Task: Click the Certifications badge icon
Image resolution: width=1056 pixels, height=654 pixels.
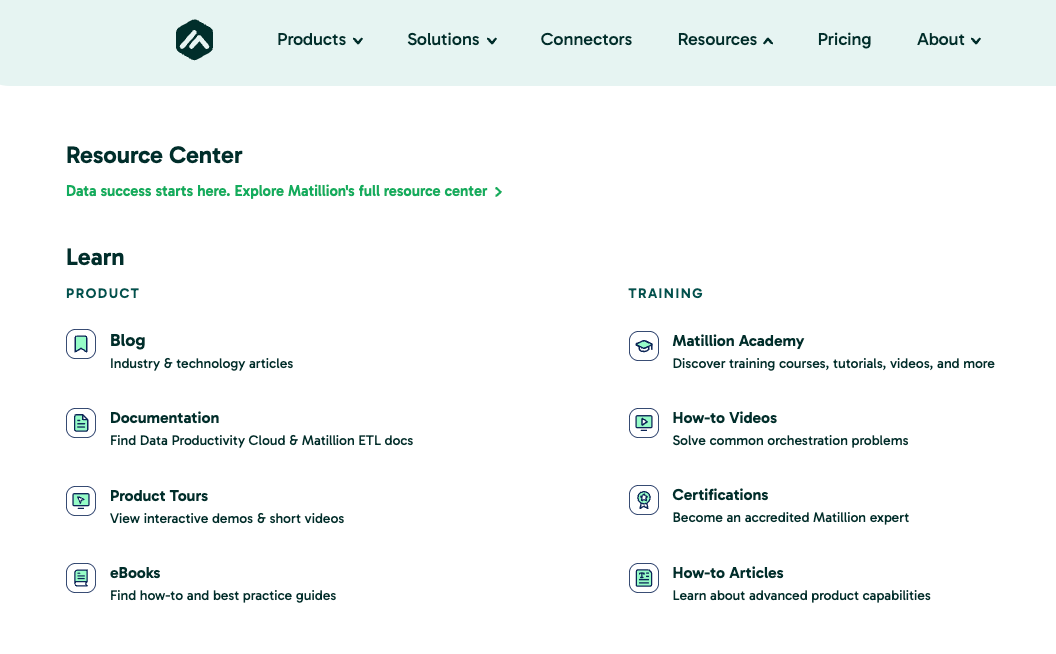Action: (x=644, y=500)
